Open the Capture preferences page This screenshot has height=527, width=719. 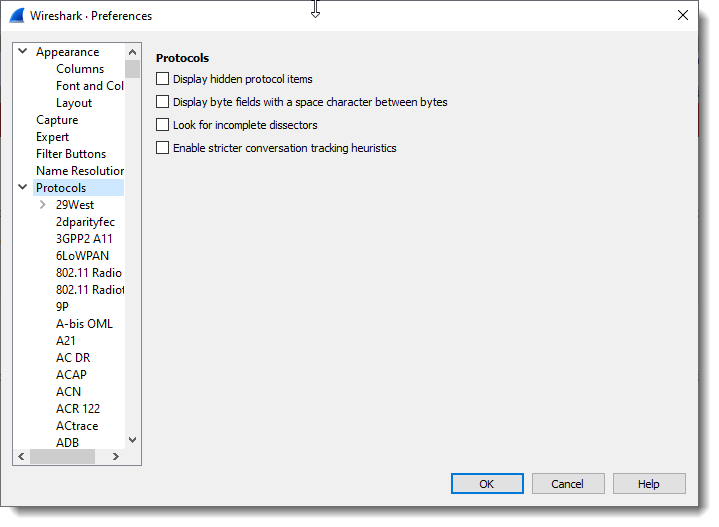tap(57, 120)
